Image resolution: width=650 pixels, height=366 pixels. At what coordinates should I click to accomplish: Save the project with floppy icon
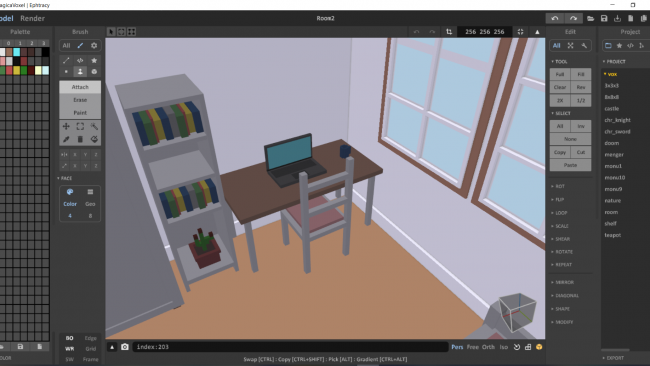(604, 18)
